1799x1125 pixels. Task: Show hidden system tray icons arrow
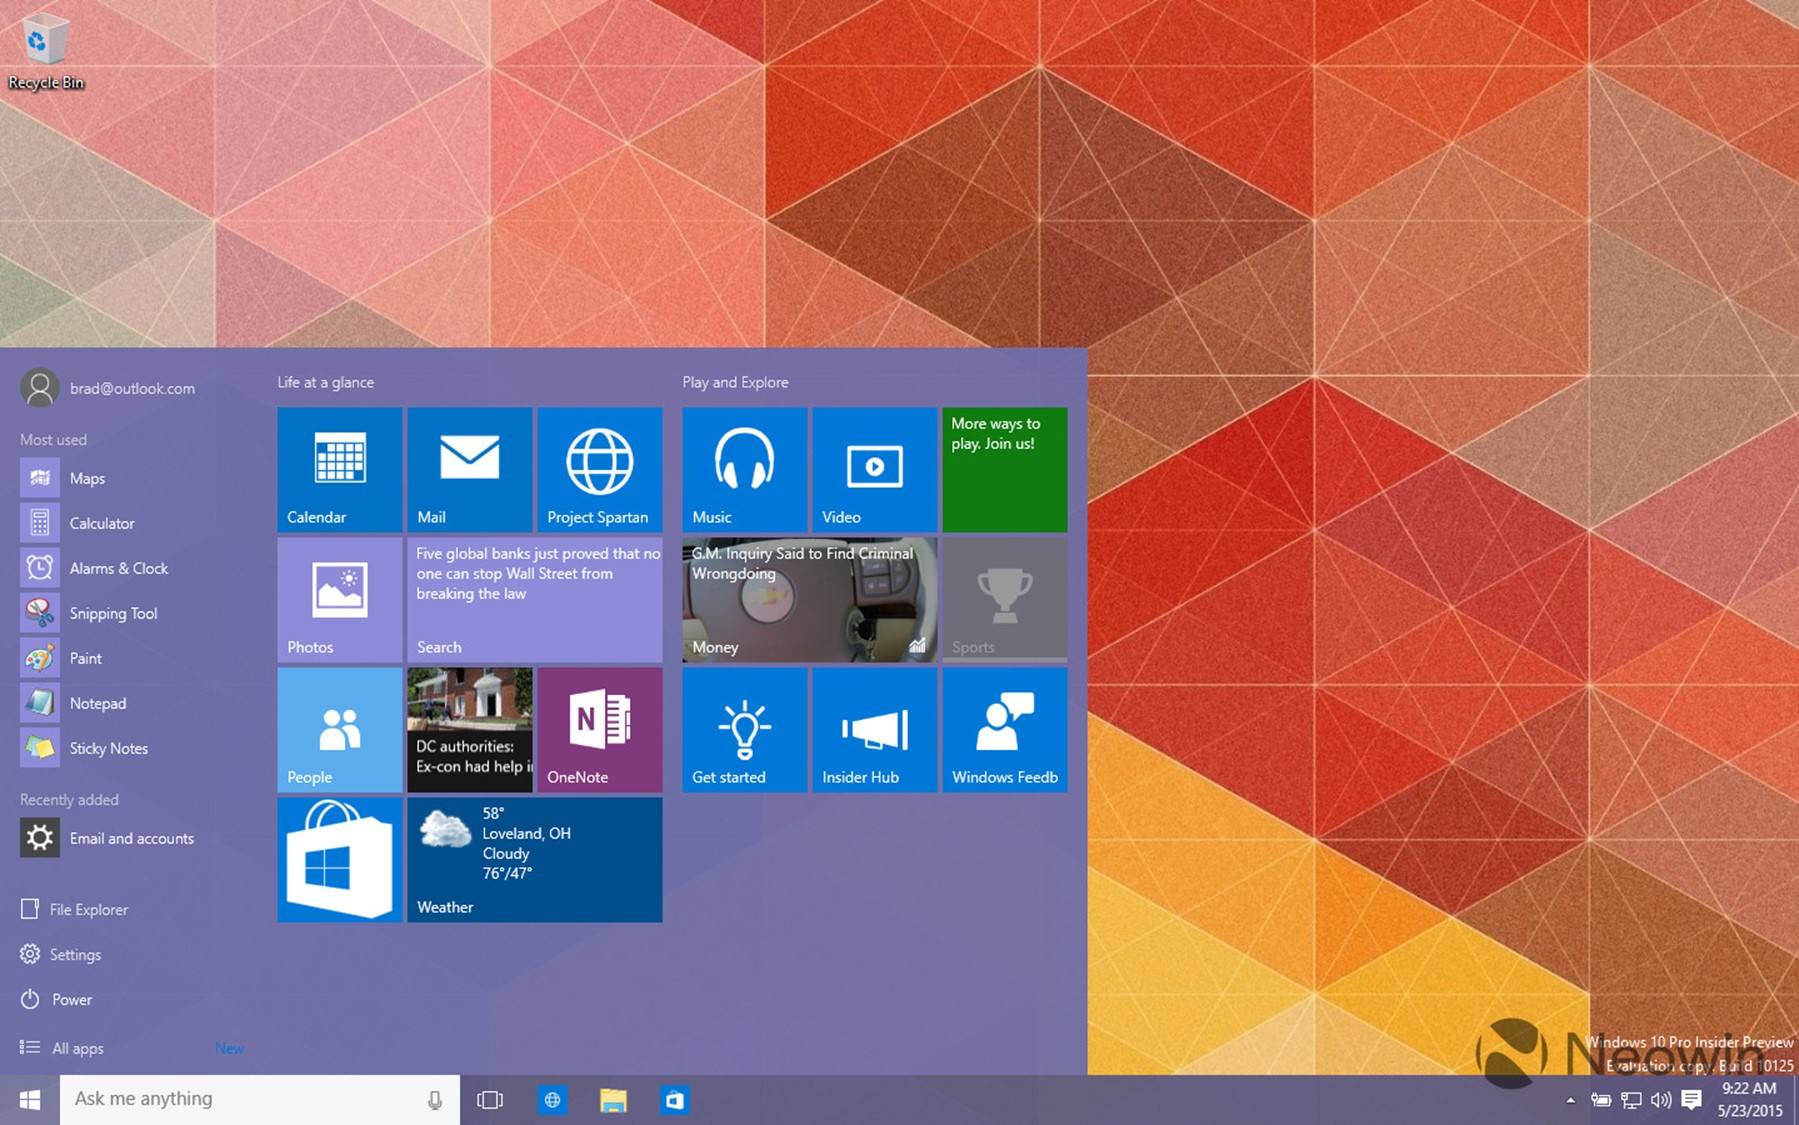pyautogui.click(x=1570, y=1100)
